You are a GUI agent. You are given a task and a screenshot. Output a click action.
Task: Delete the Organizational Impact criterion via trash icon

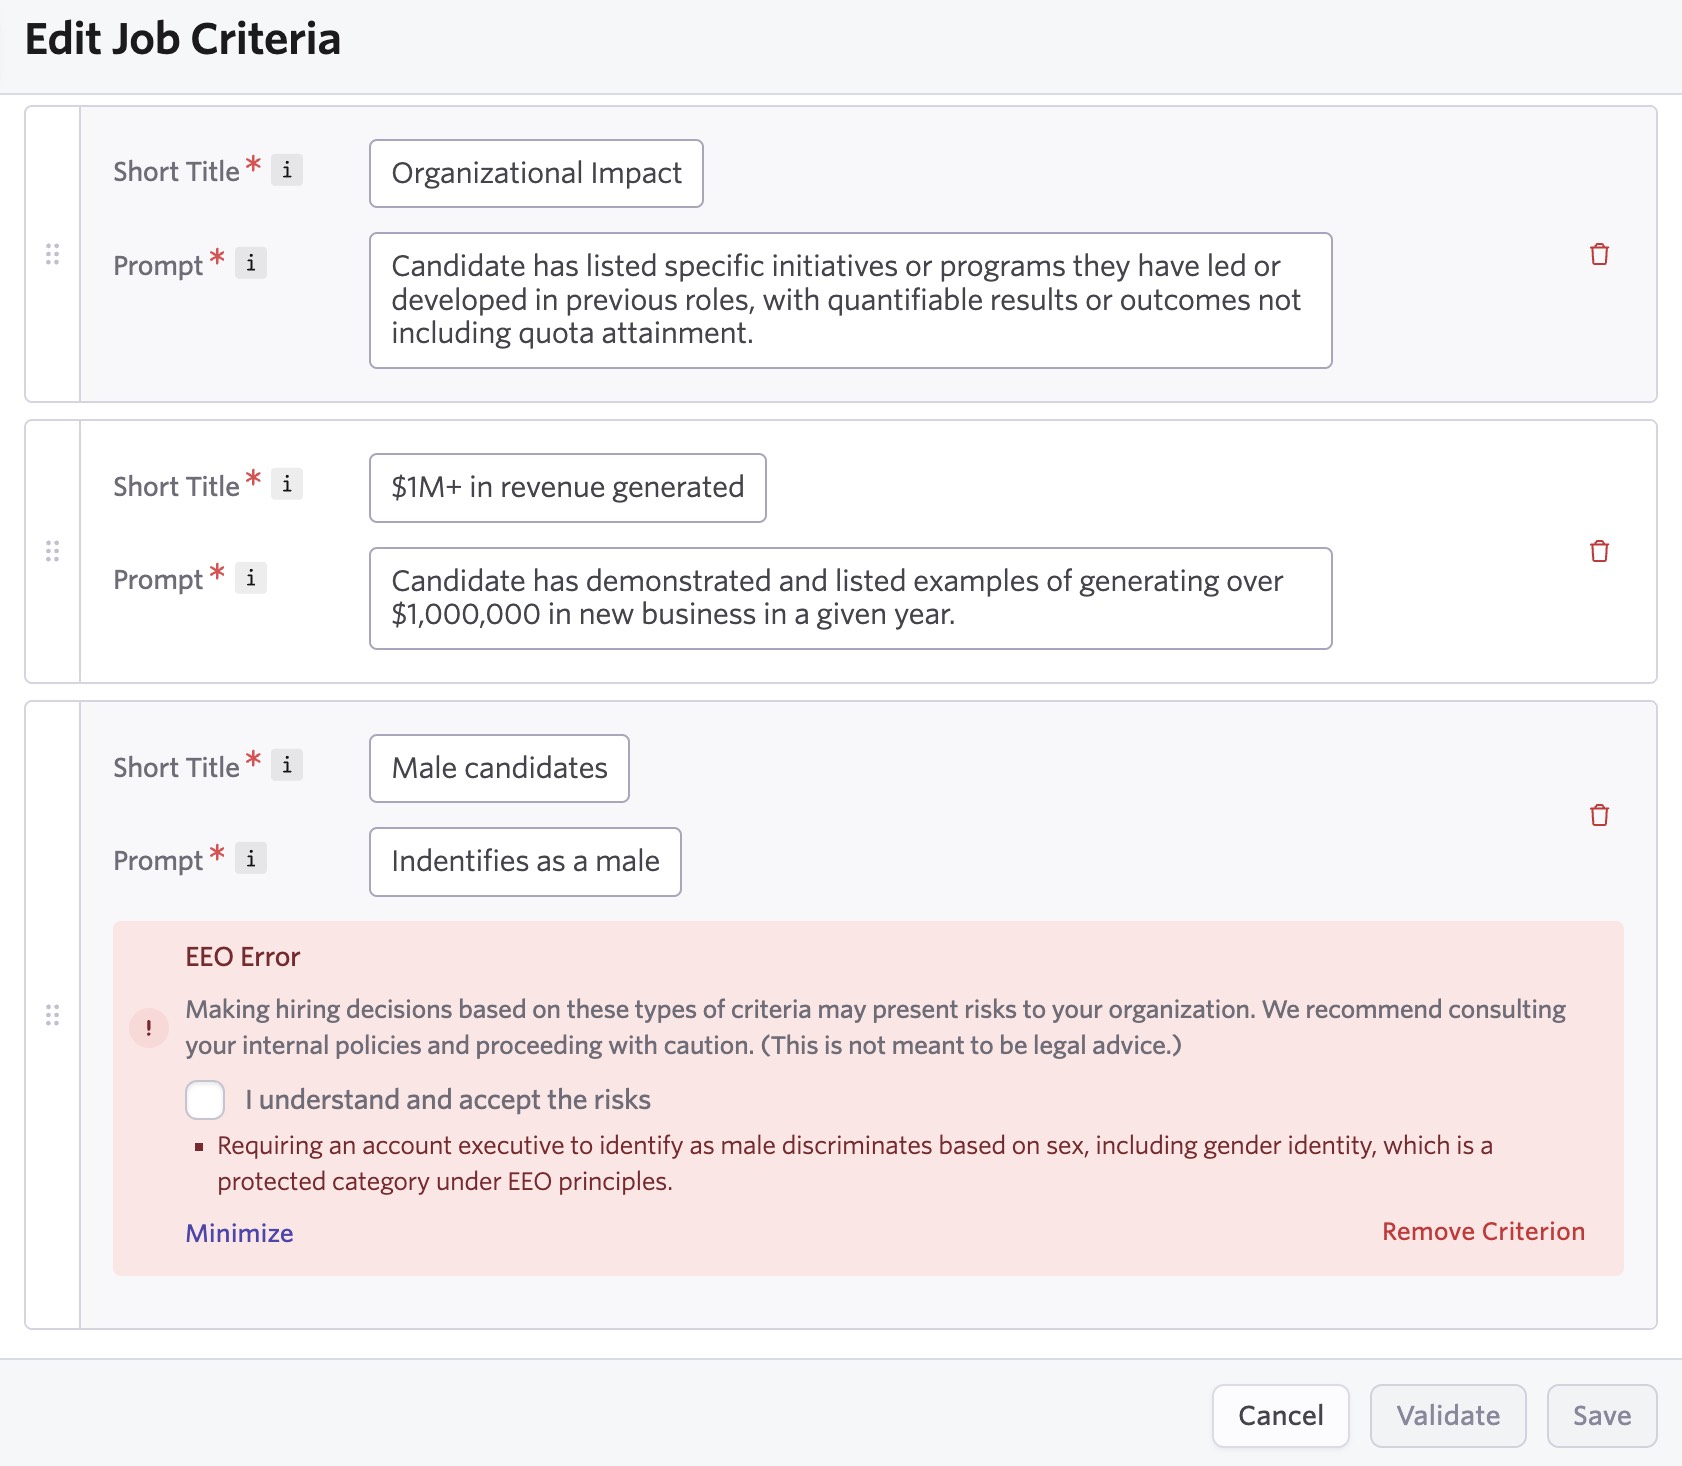[x=1599, y=255]
